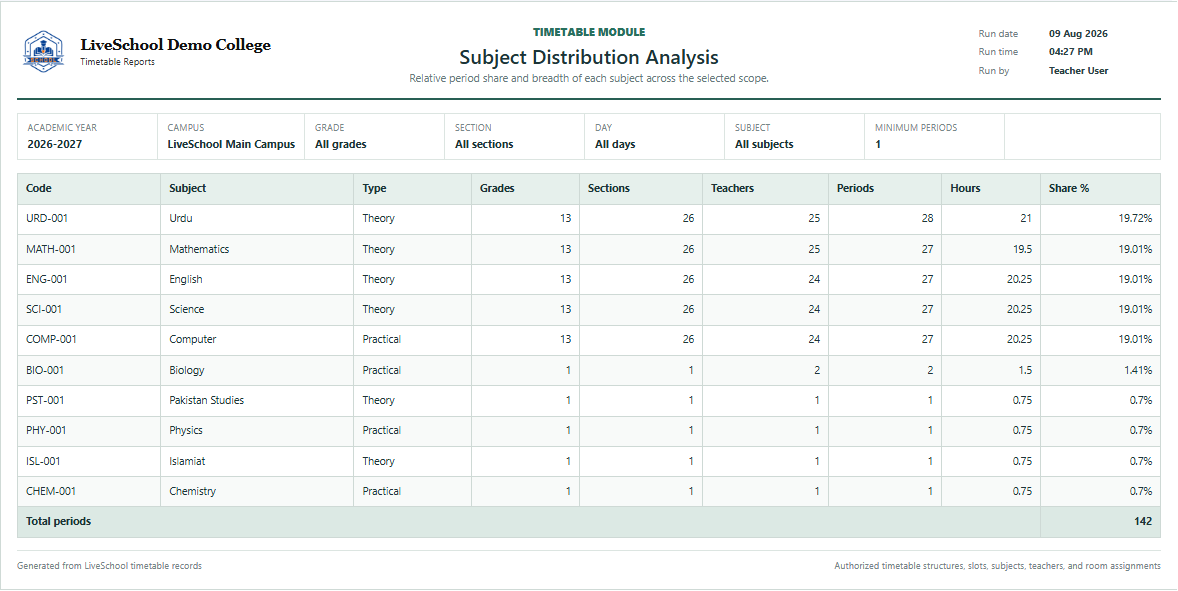Select the ISL-001 code cell

click(89, 461)
